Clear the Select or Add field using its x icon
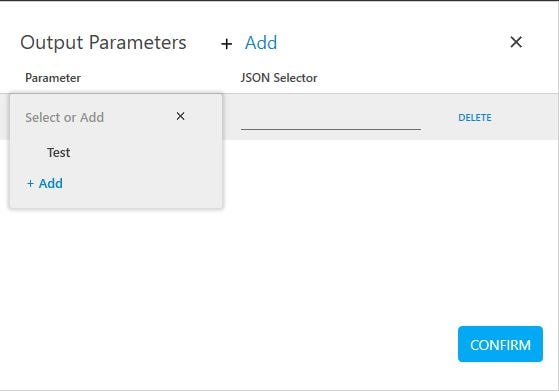 180,116
